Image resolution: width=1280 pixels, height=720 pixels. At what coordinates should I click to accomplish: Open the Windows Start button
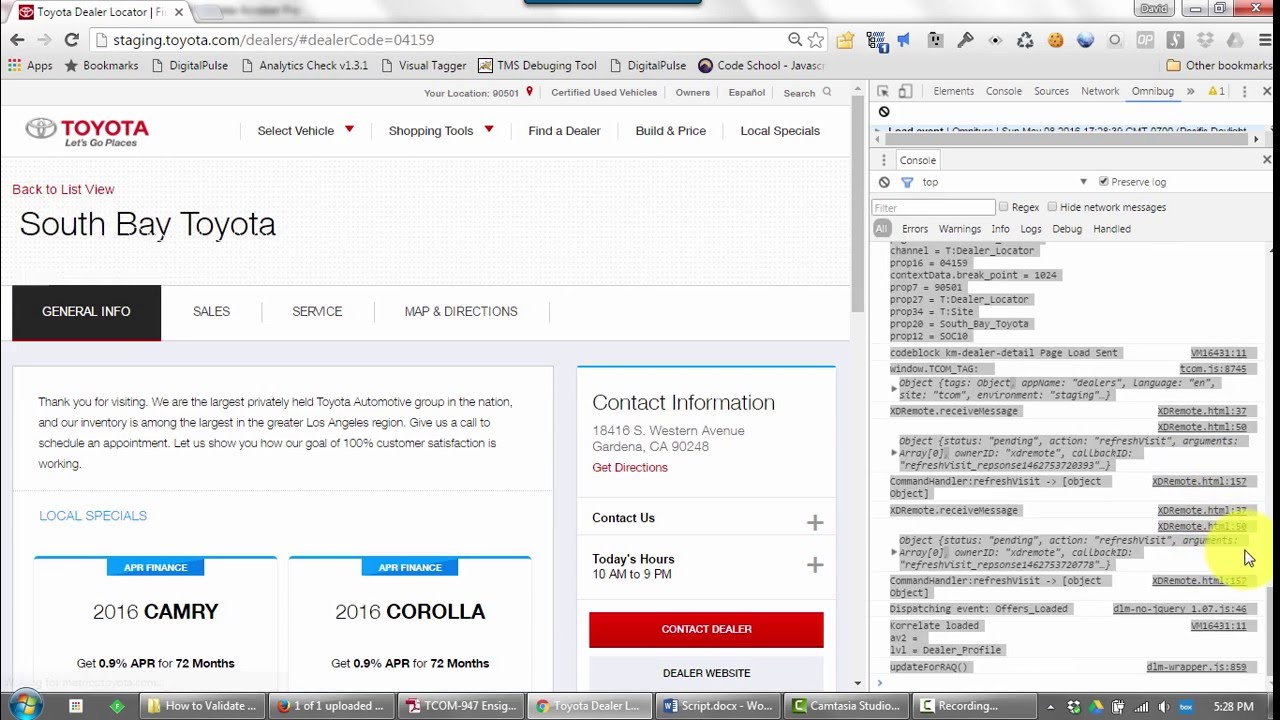tap(26, 704)
